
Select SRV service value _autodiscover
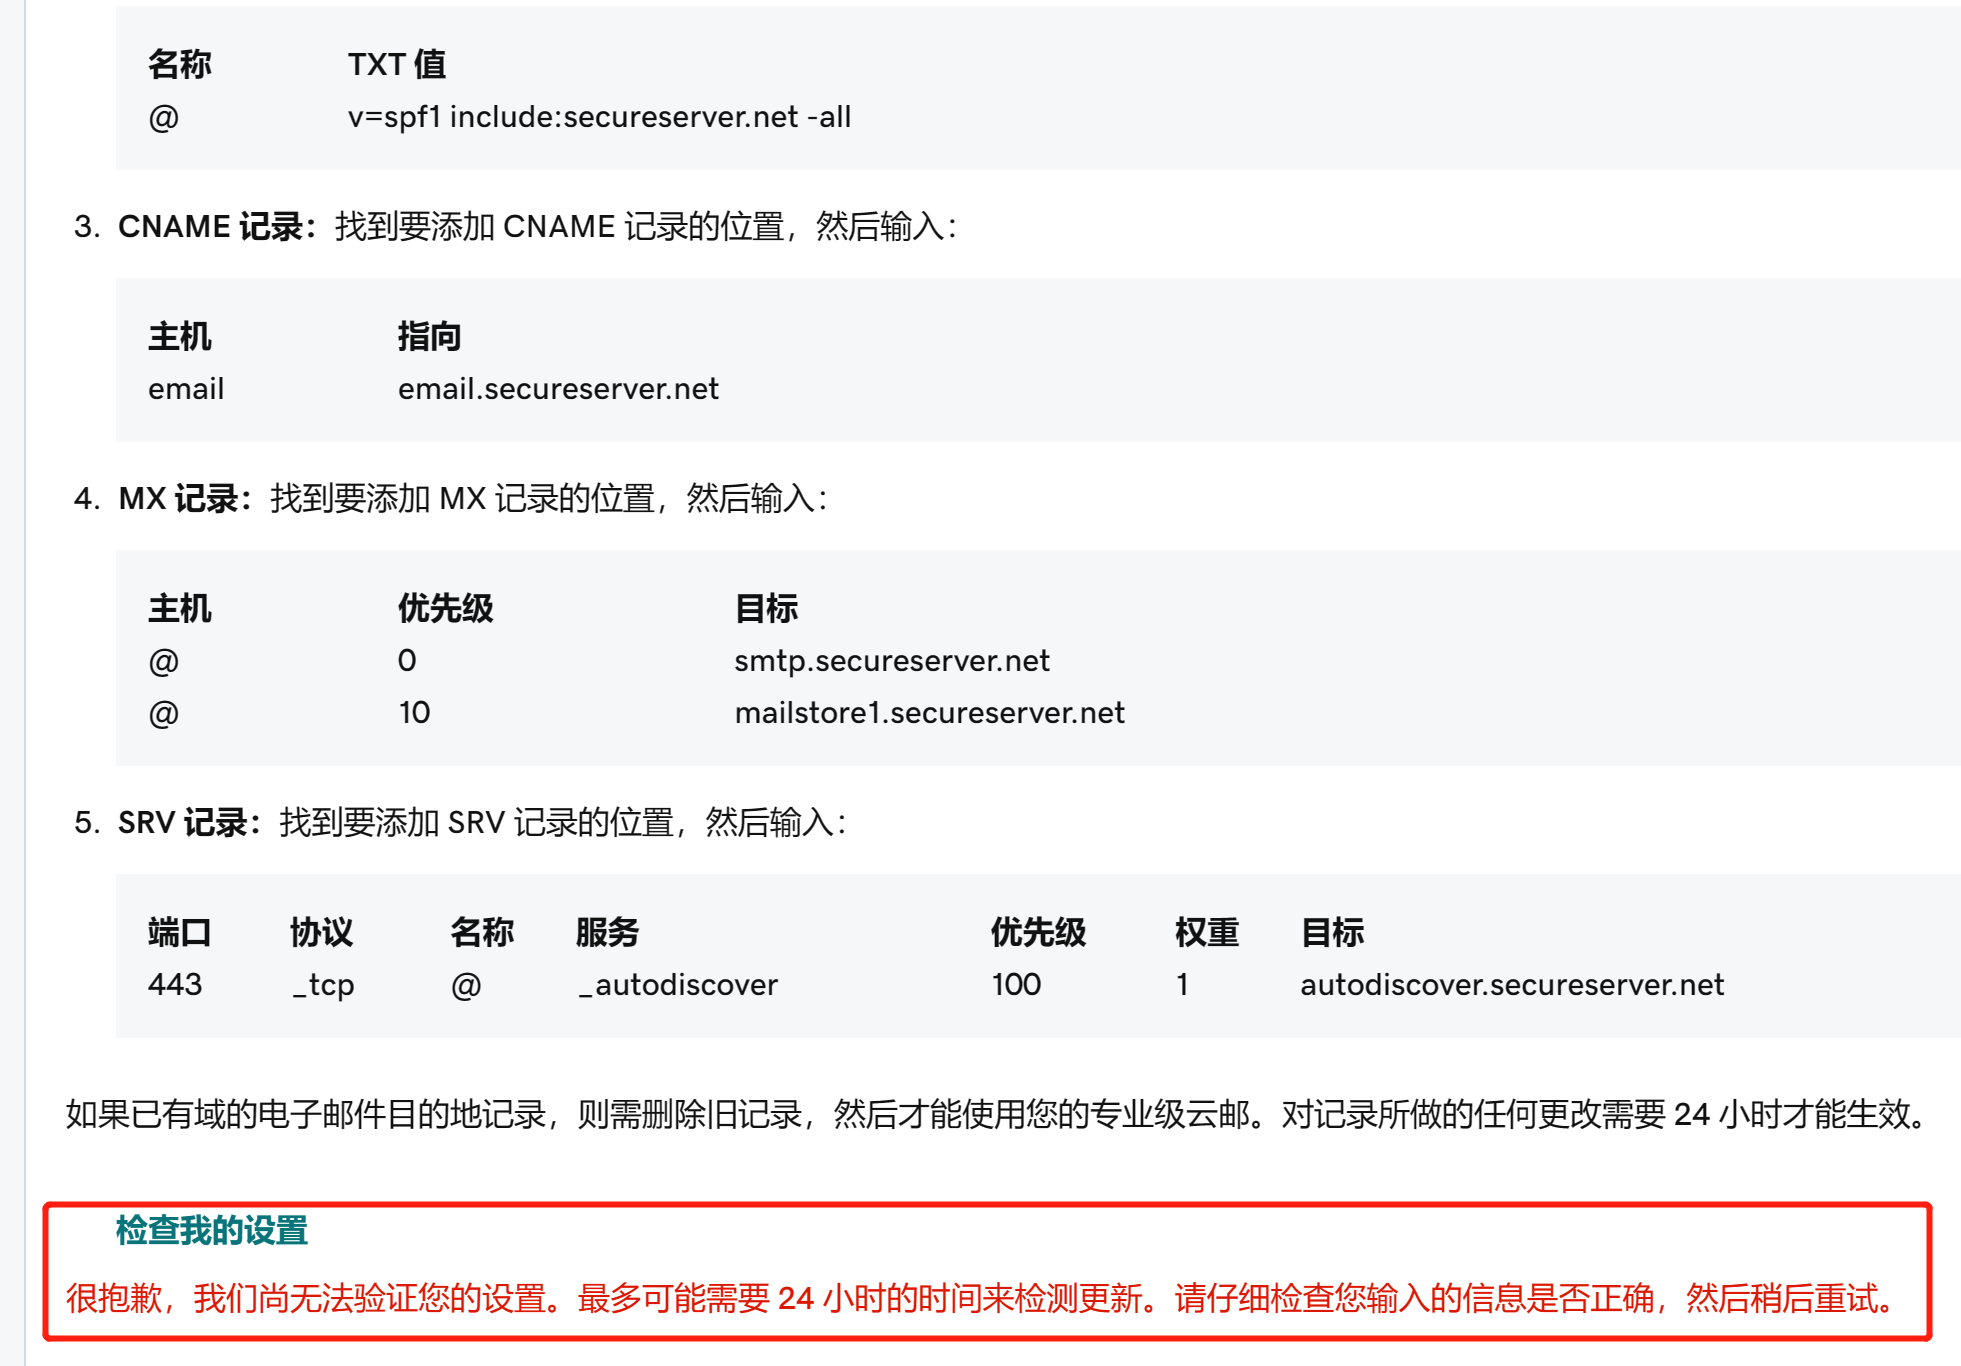coord(677,985)
